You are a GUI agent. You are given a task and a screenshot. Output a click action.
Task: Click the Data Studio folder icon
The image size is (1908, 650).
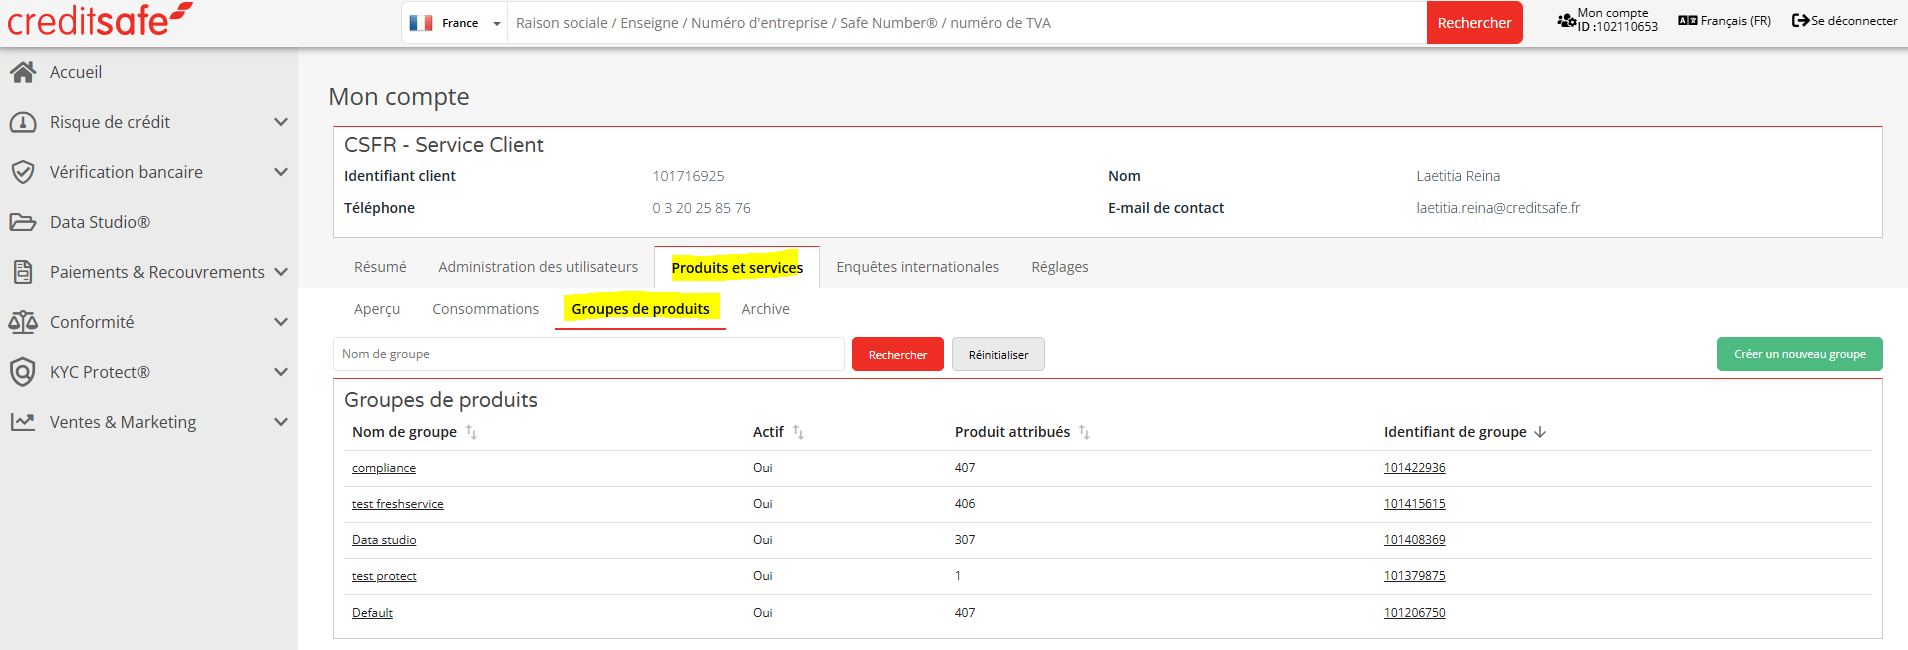point(23,222)
